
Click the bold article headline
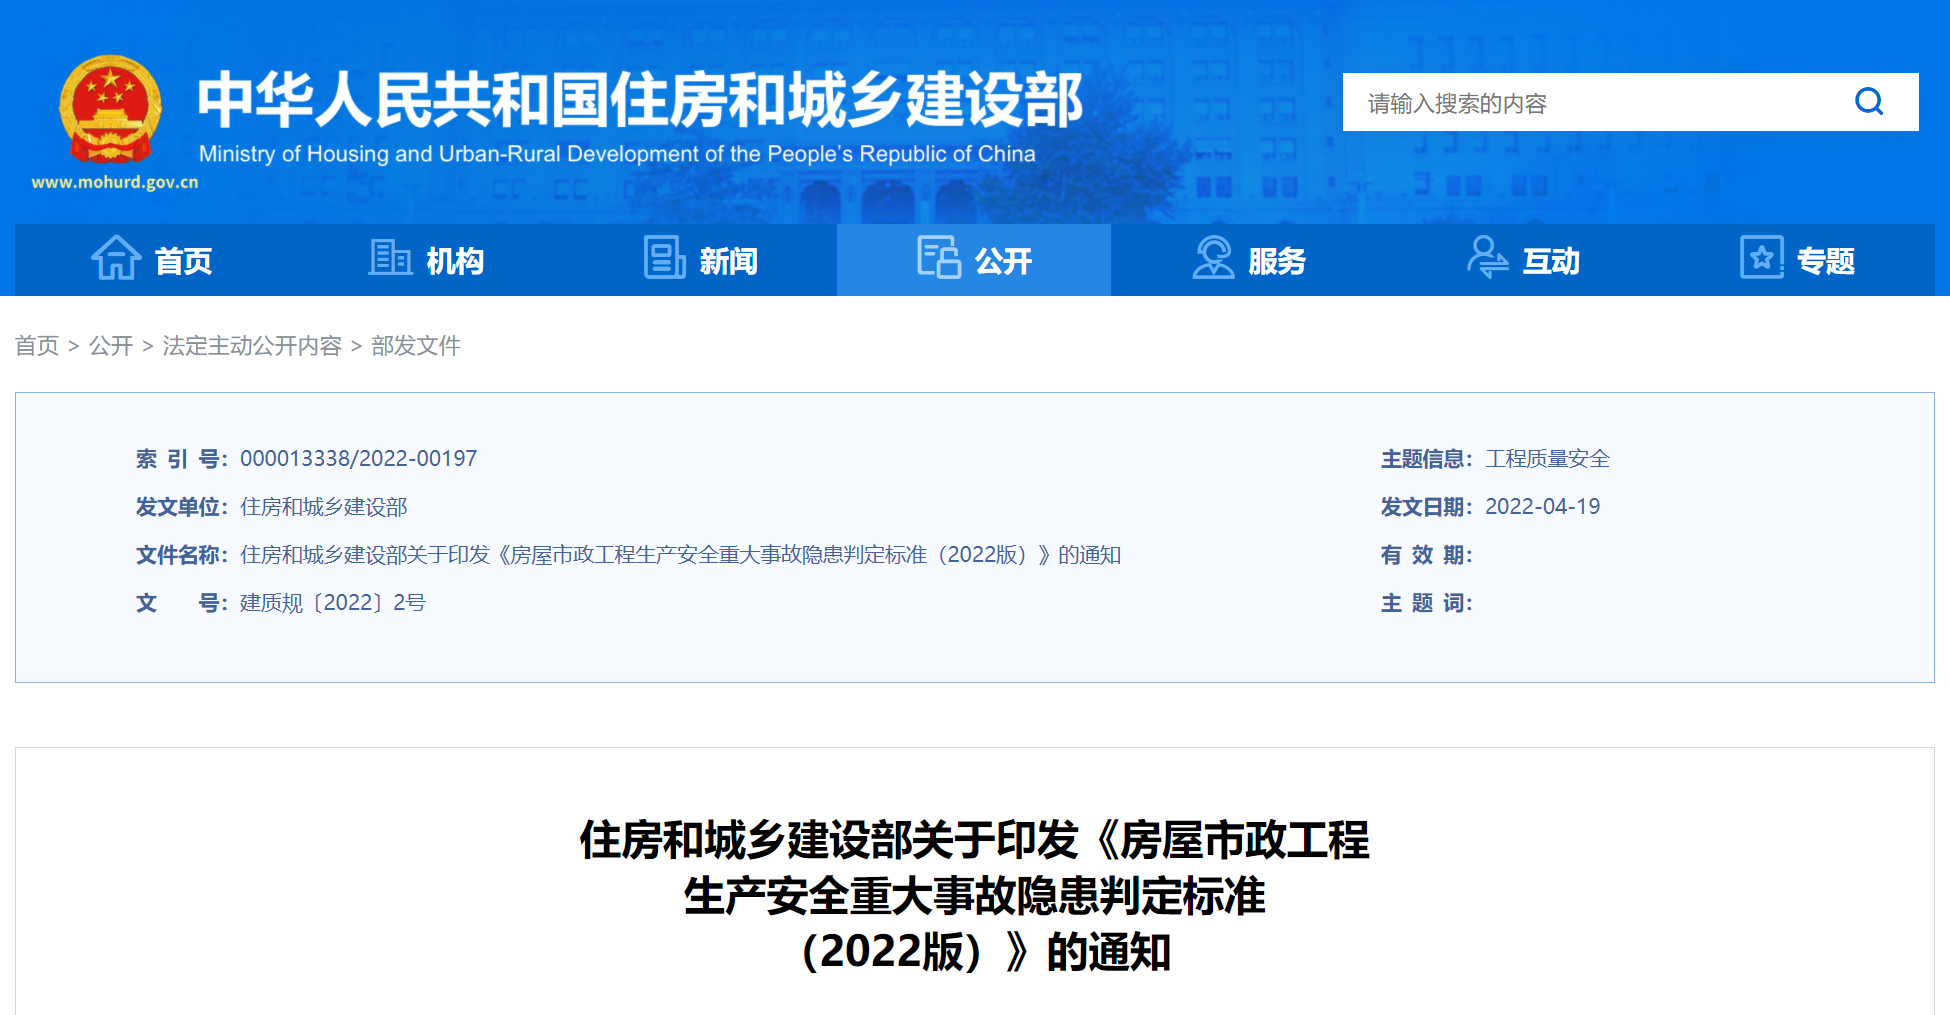tap(975, 896)
